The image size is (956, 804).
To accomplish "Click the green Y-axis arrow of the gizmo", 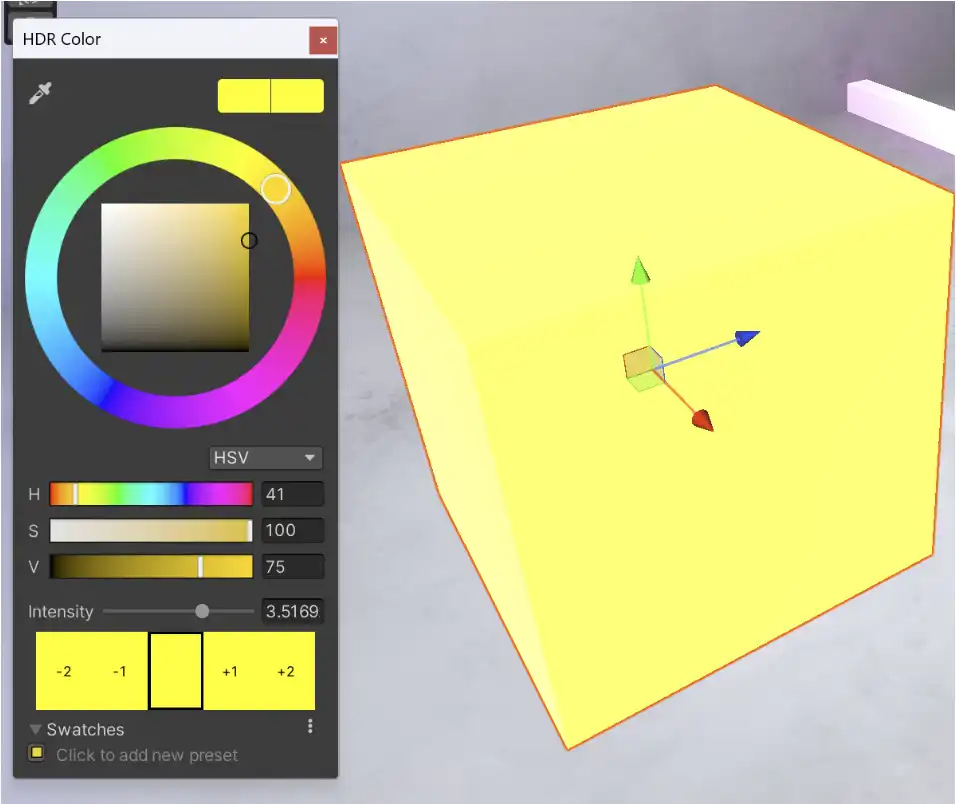I will tap(640, 271).
